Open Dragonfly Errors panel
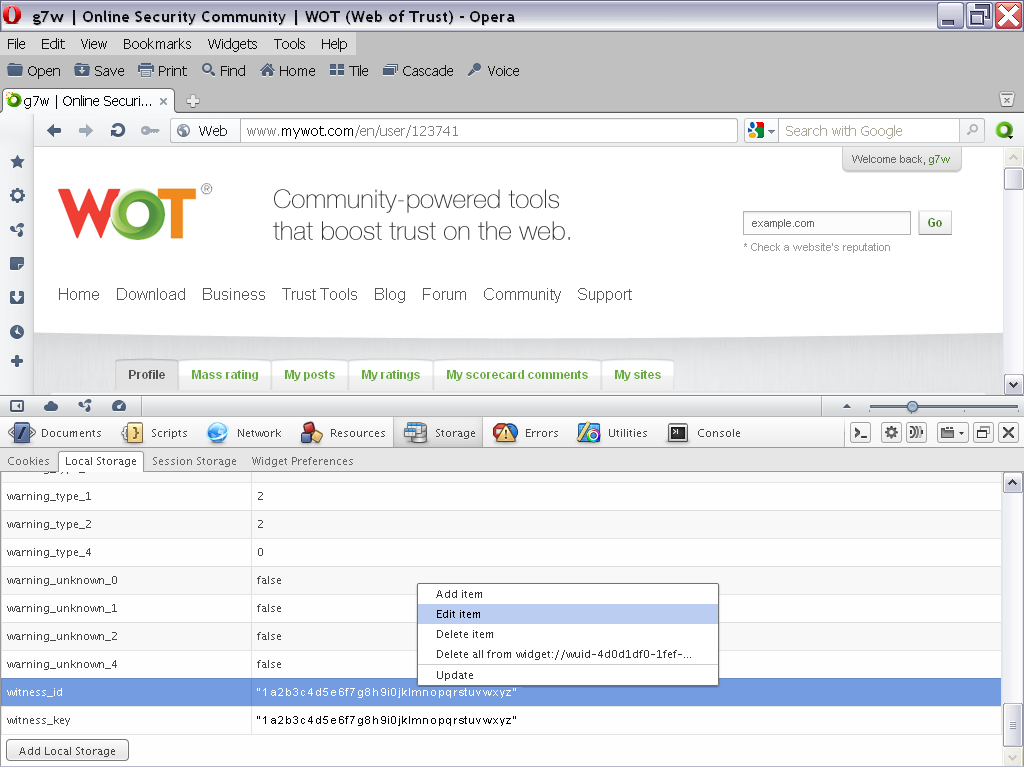This screenshot has height=768, width=1024. [x=526, y=433]
